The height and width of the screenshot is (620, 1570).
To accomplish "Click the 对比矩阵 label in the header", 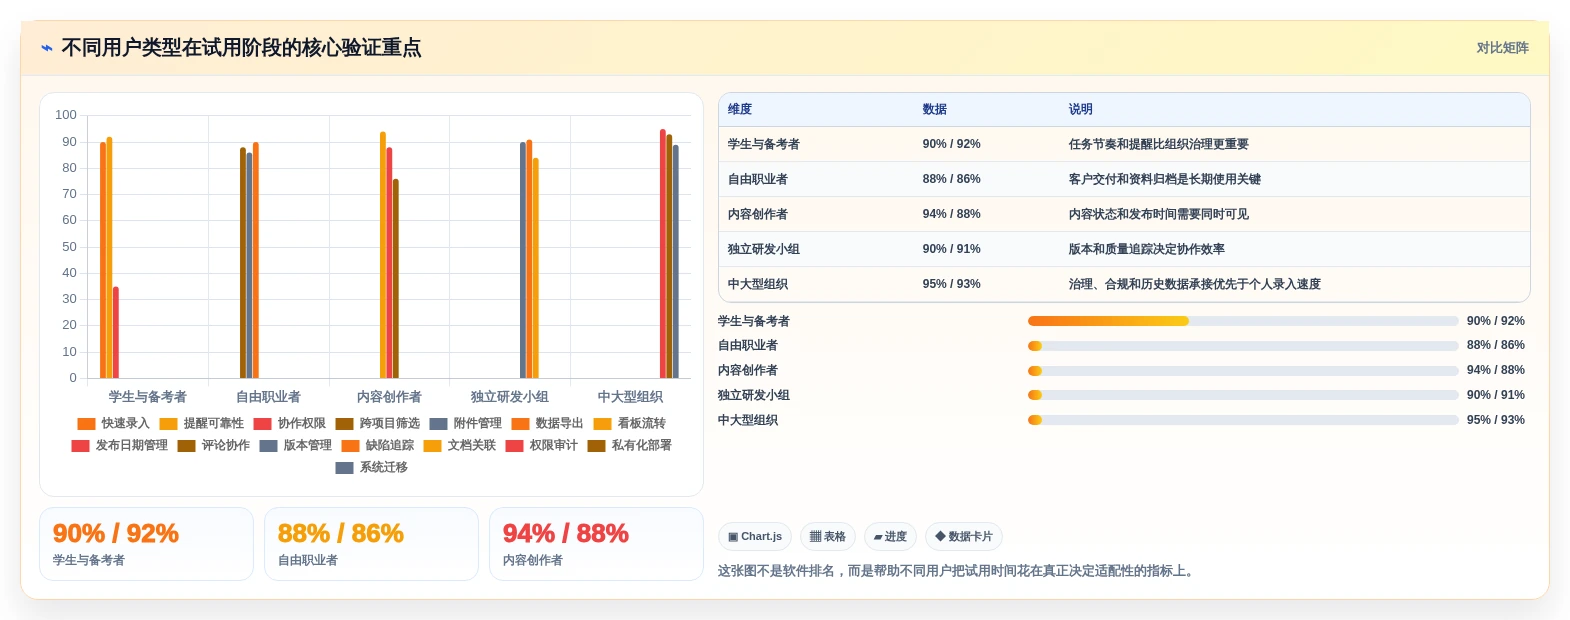I will (1502, 48).
